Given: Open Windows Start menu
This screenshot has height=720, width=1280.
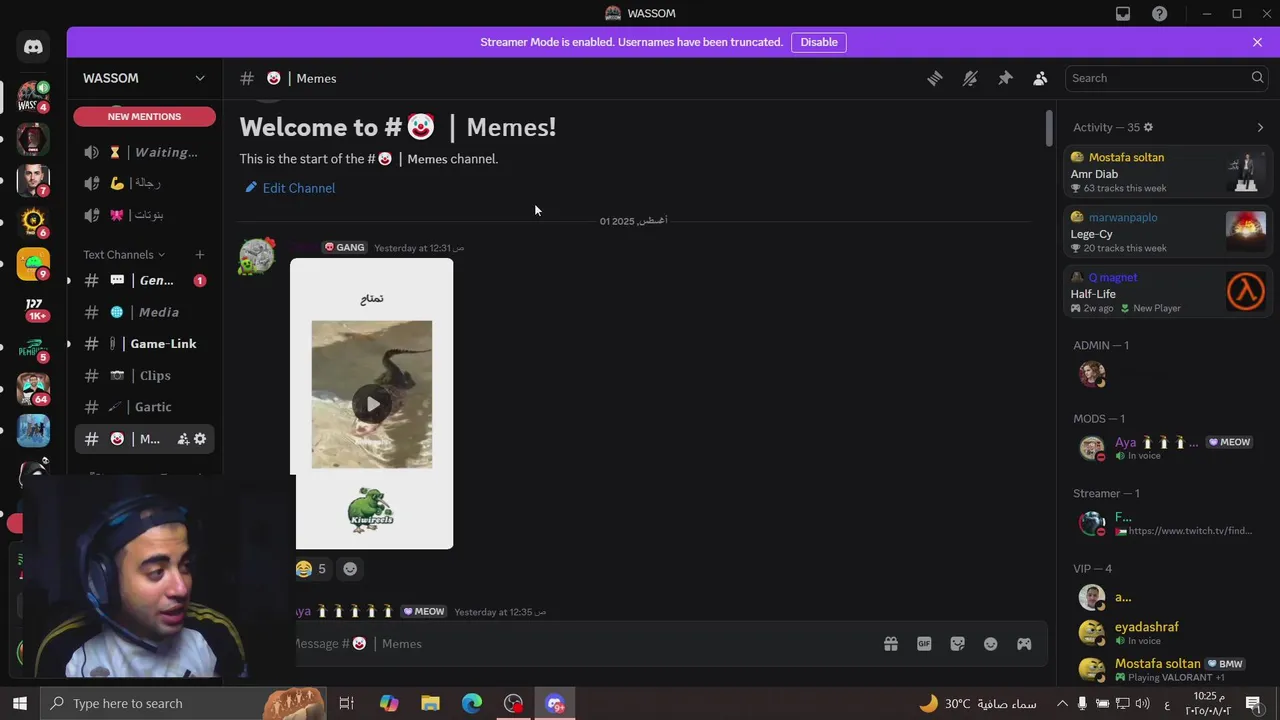Looking at the screenshot, I should 20,703.
